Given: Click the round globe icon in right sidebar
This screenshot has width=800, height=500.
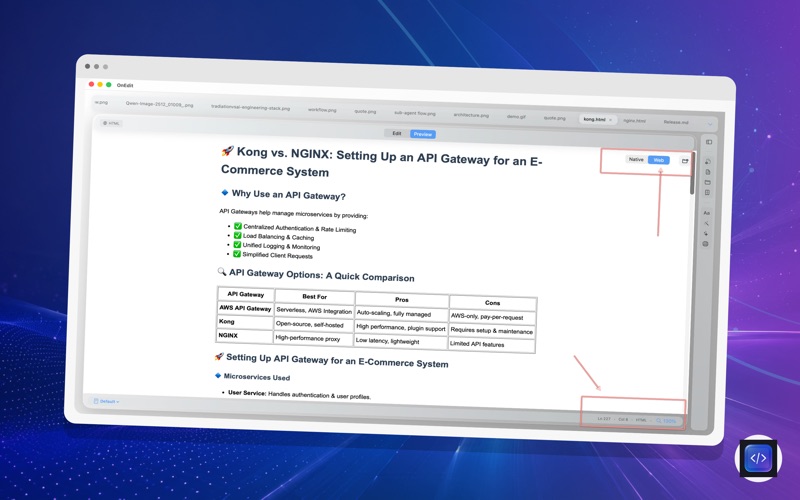Looking at the screenshot, I should pos(706,244).
